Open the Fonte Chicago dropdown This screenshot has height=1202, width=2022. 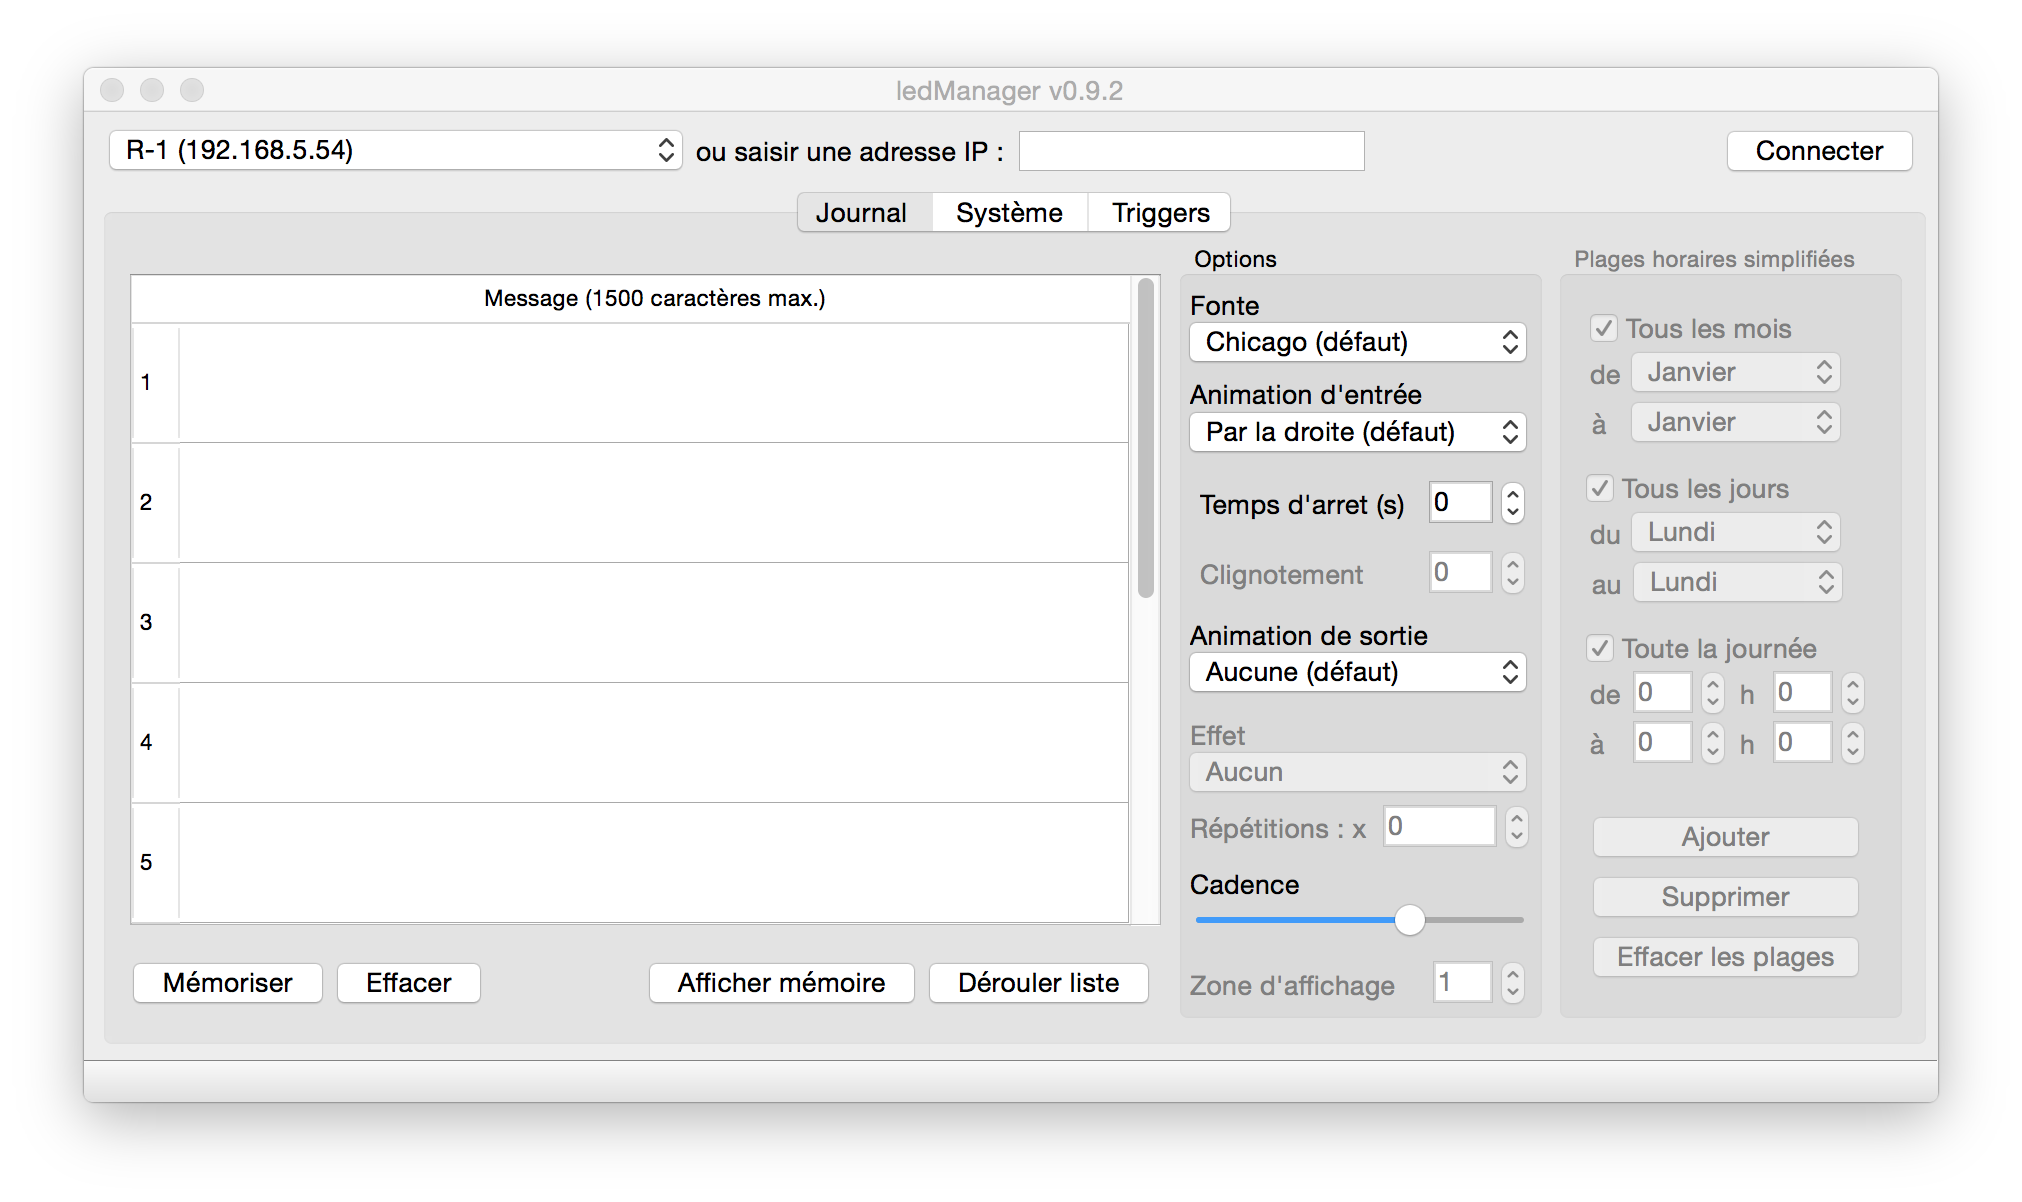click(x=1357, y=342)
